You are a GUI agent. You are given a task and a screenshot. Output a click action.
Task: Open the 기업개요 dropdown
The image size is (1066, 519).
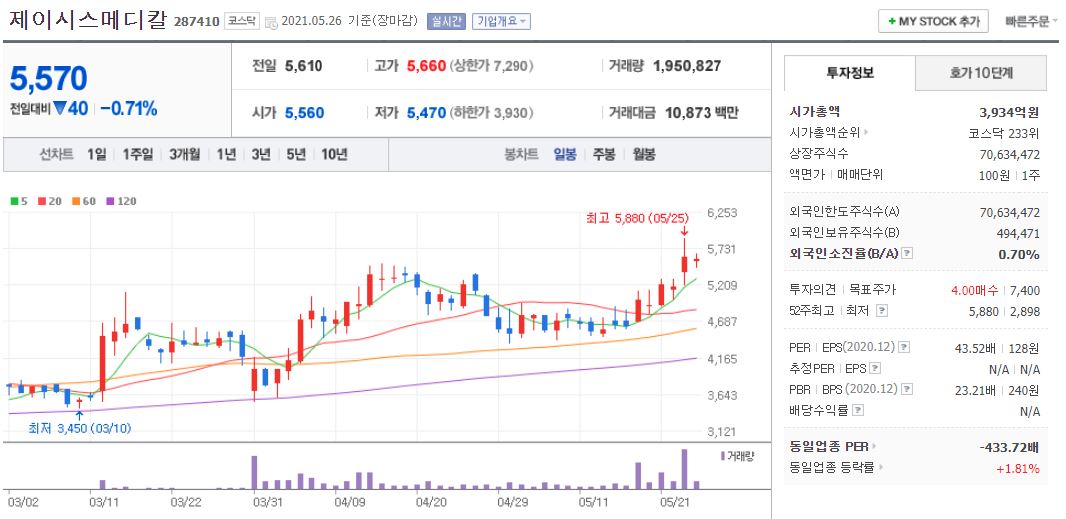502,22
